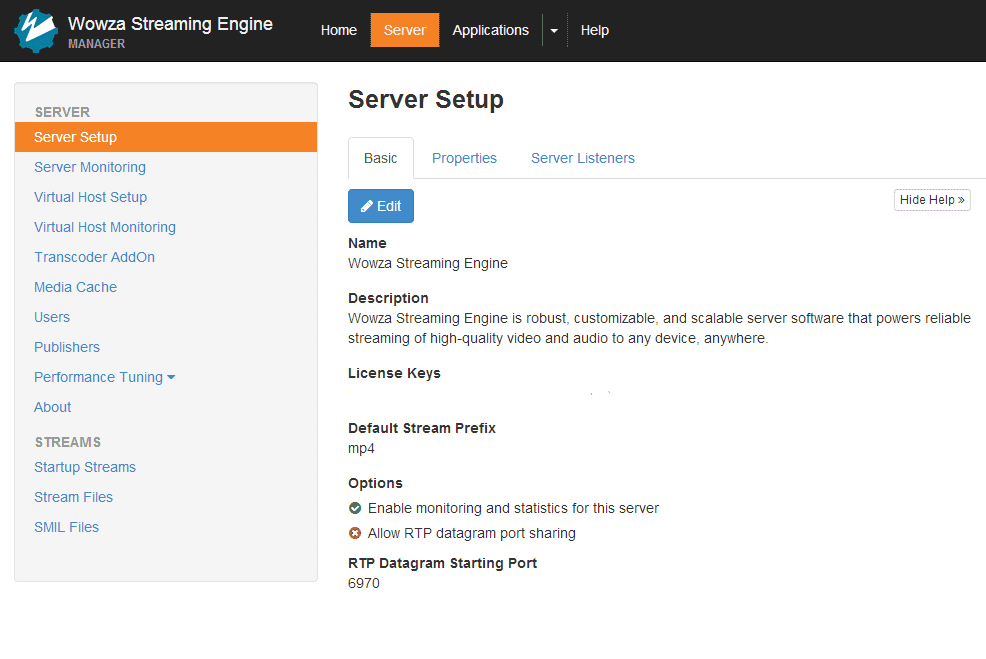This screenshot has width=986, height=659.
Task: Go to the Home menu
Action: click(339, 30)
